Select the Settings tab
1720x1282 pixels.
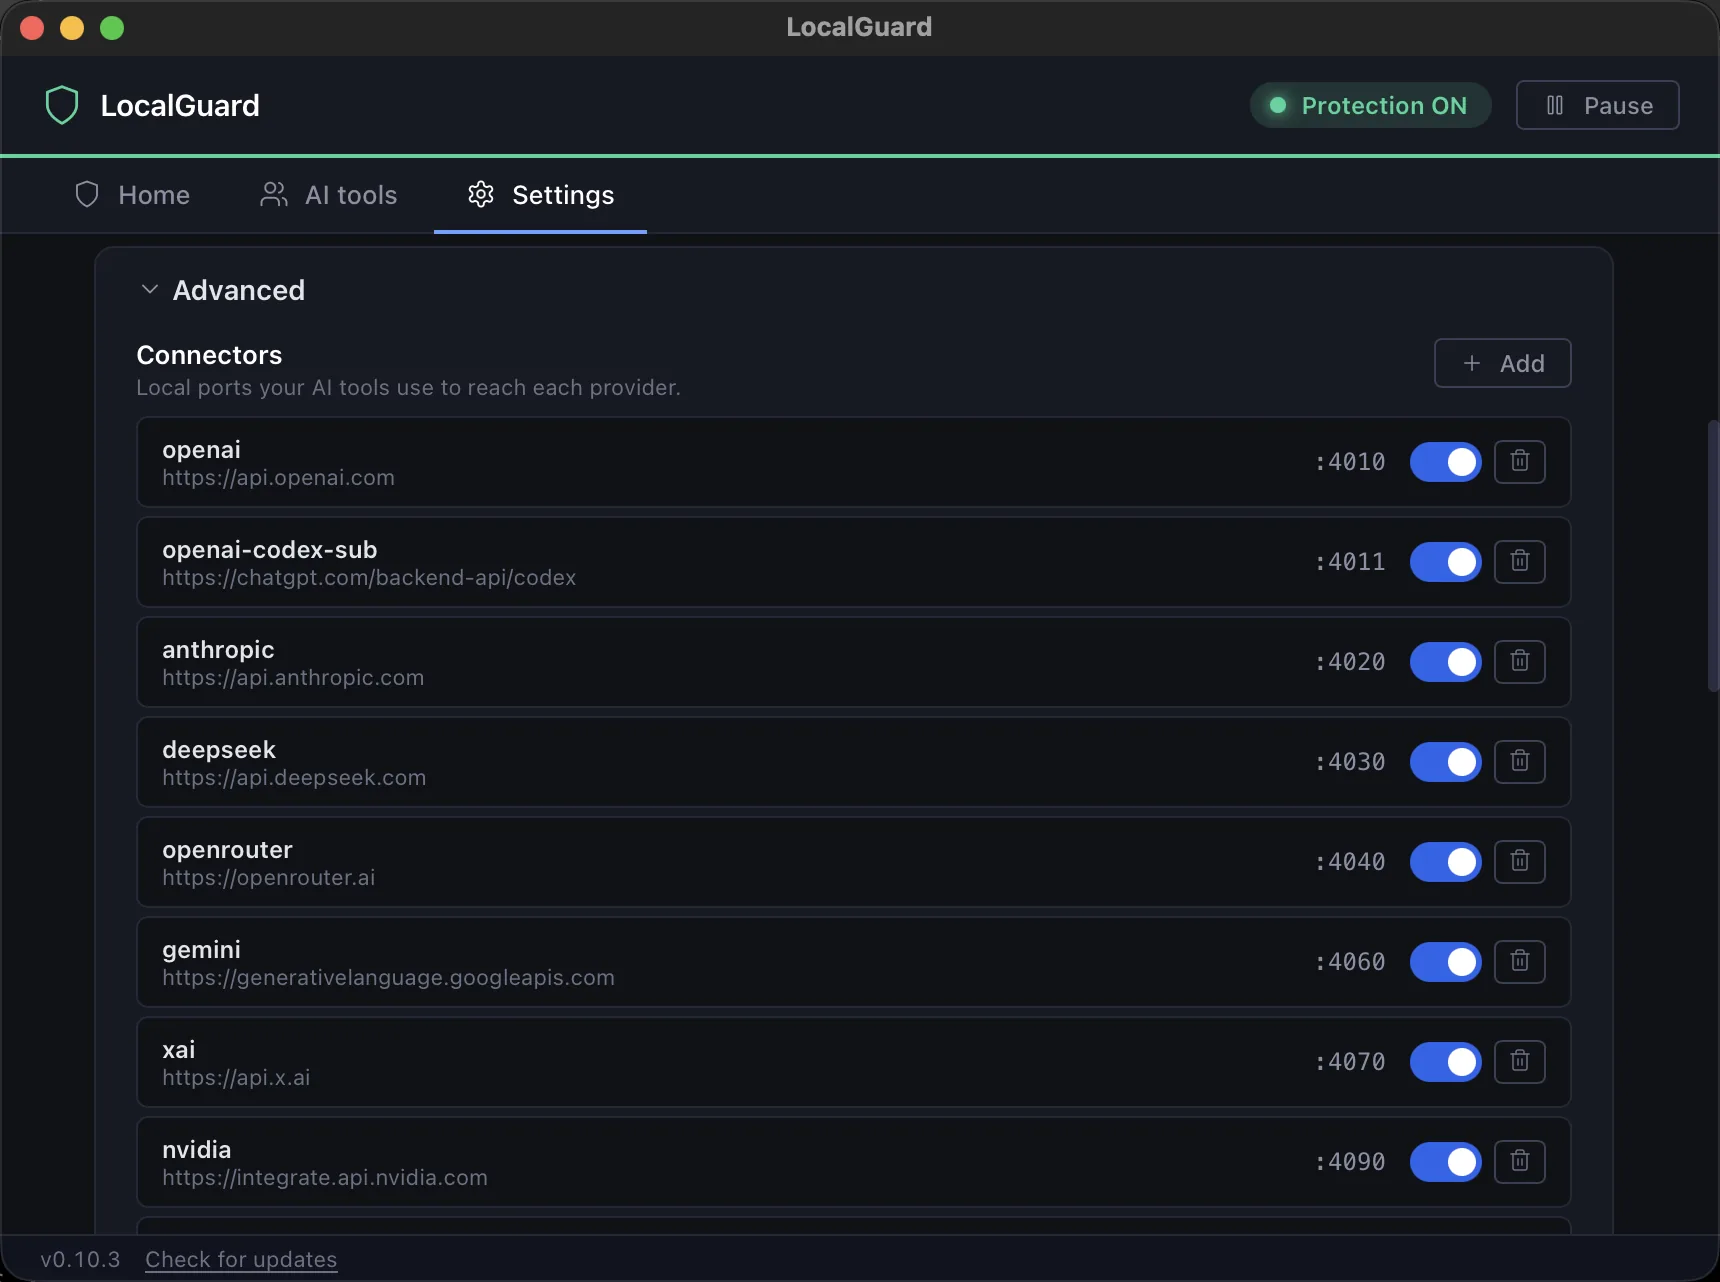tap(541, 195)
